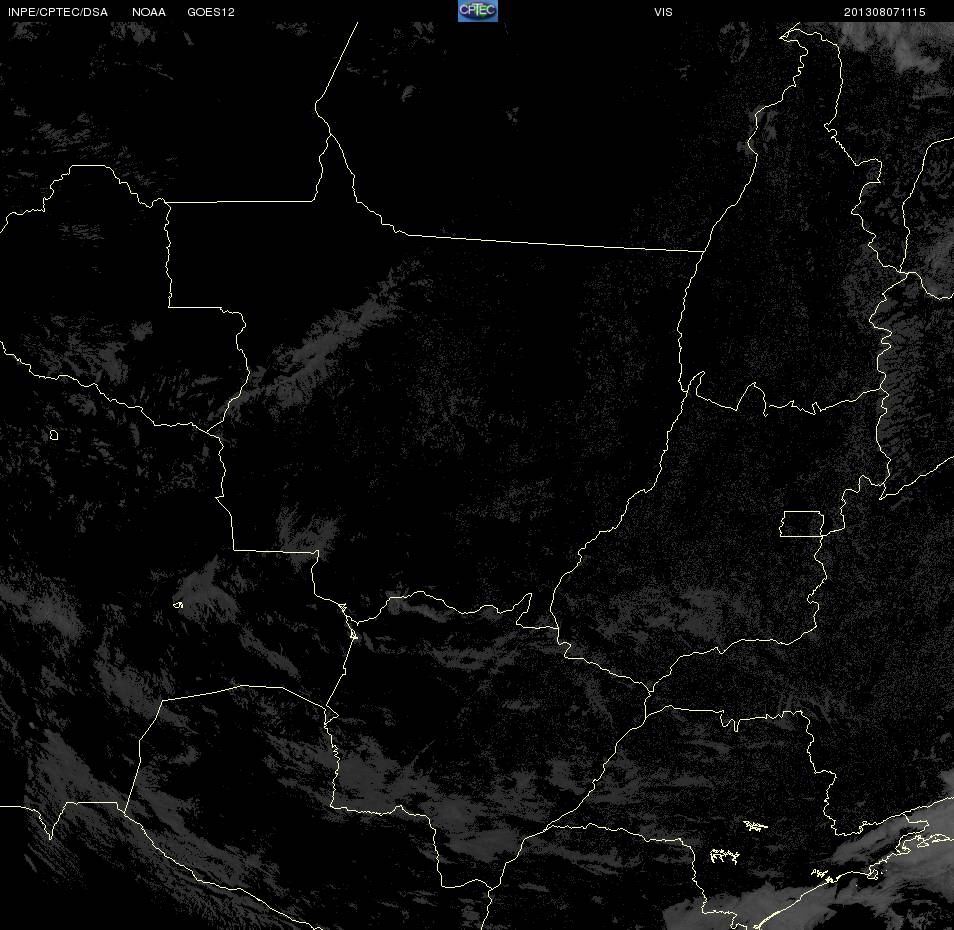Click the VIS channel label
Viewport: 954px width, 930px height.
pyautogui.click(x=663, y=12)
